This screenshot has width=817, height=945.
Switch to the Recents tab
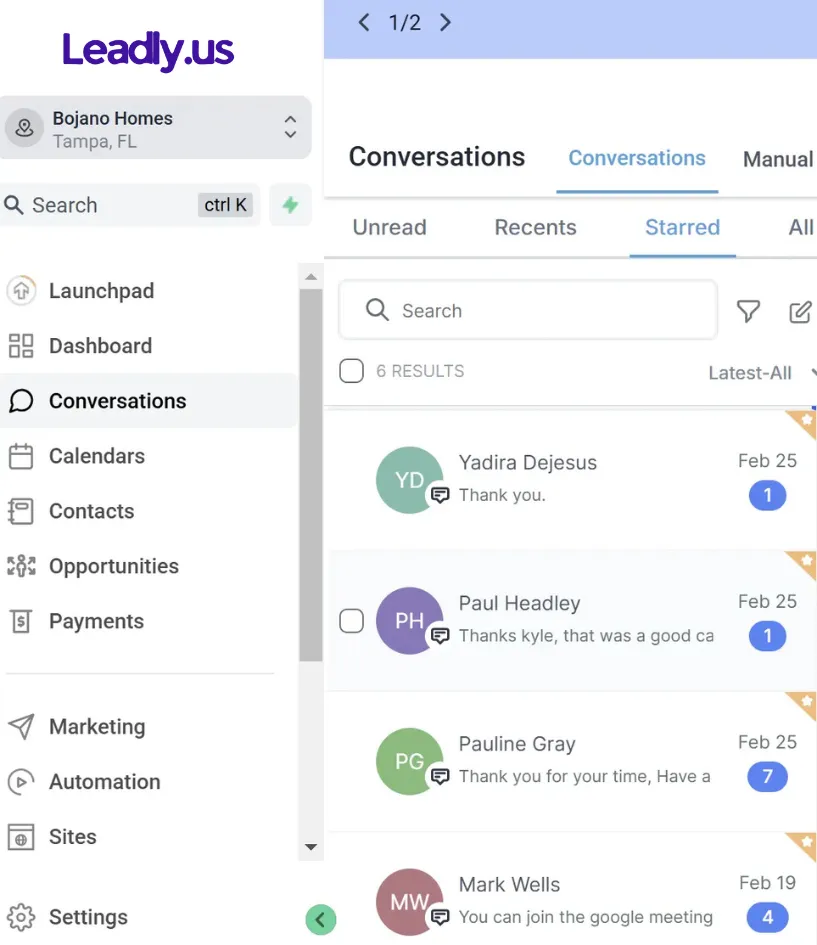(x=535, y=227)
